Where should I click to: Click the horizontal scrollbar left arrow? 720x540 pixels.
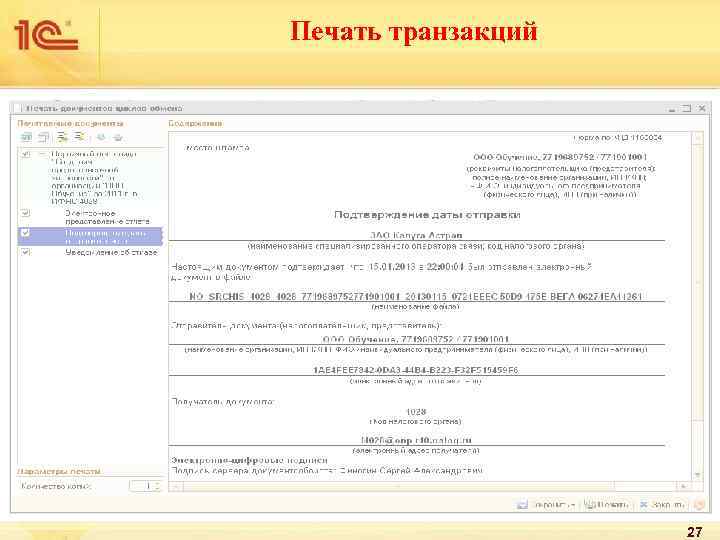[x=176, y=486]
